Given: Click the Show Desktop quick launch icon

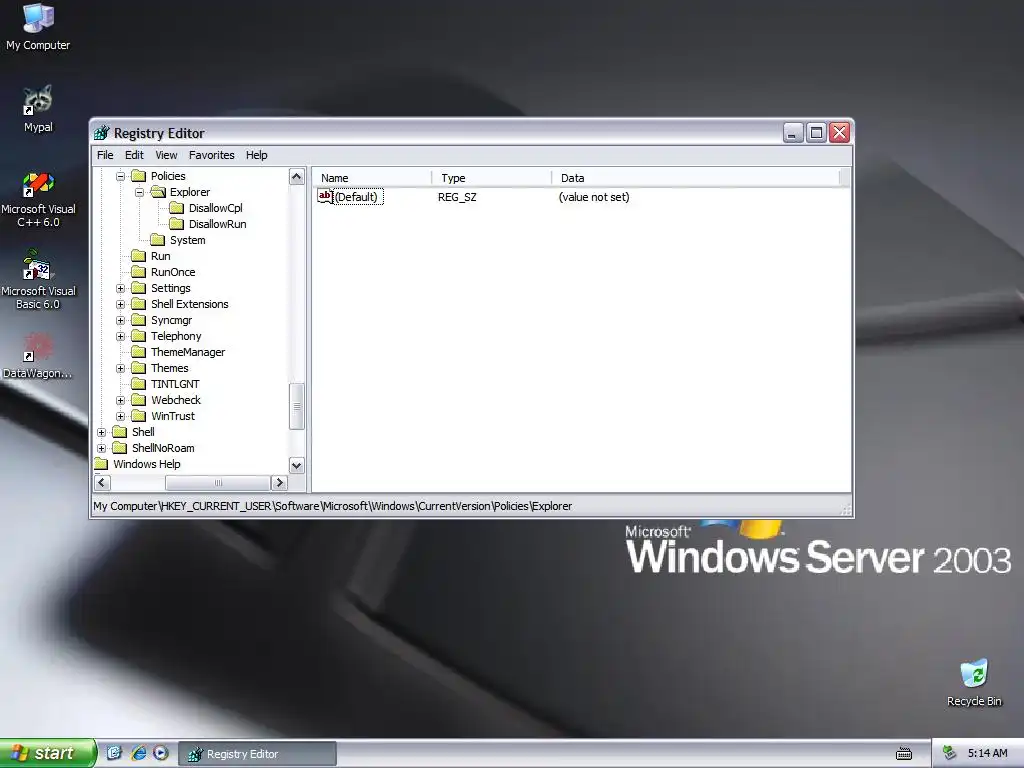Looking at the screenshot, I should pyautogui.click(x=114, y=753).
